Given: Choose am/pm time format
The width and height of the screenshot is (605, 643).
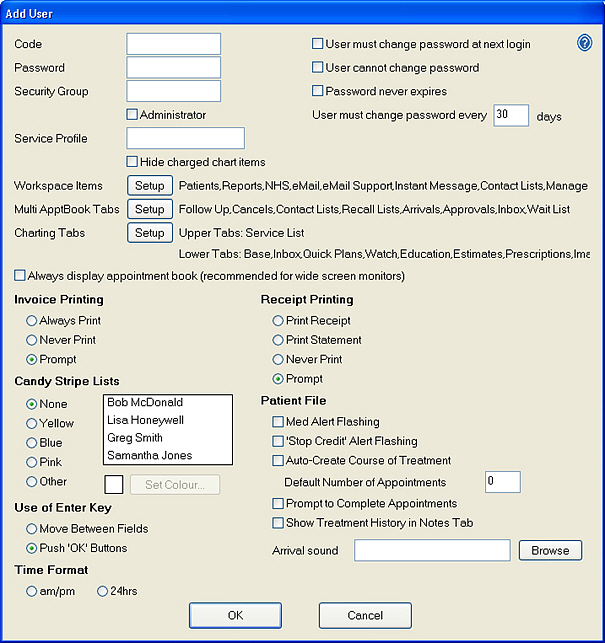Looking at the screenshot, I should [x=32, y=591].
